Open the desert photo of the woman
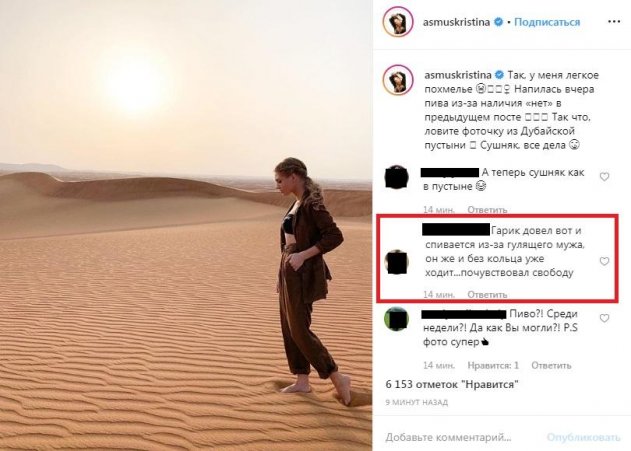The width and height of the screenshot is (631, 451). tap(186, 225)
